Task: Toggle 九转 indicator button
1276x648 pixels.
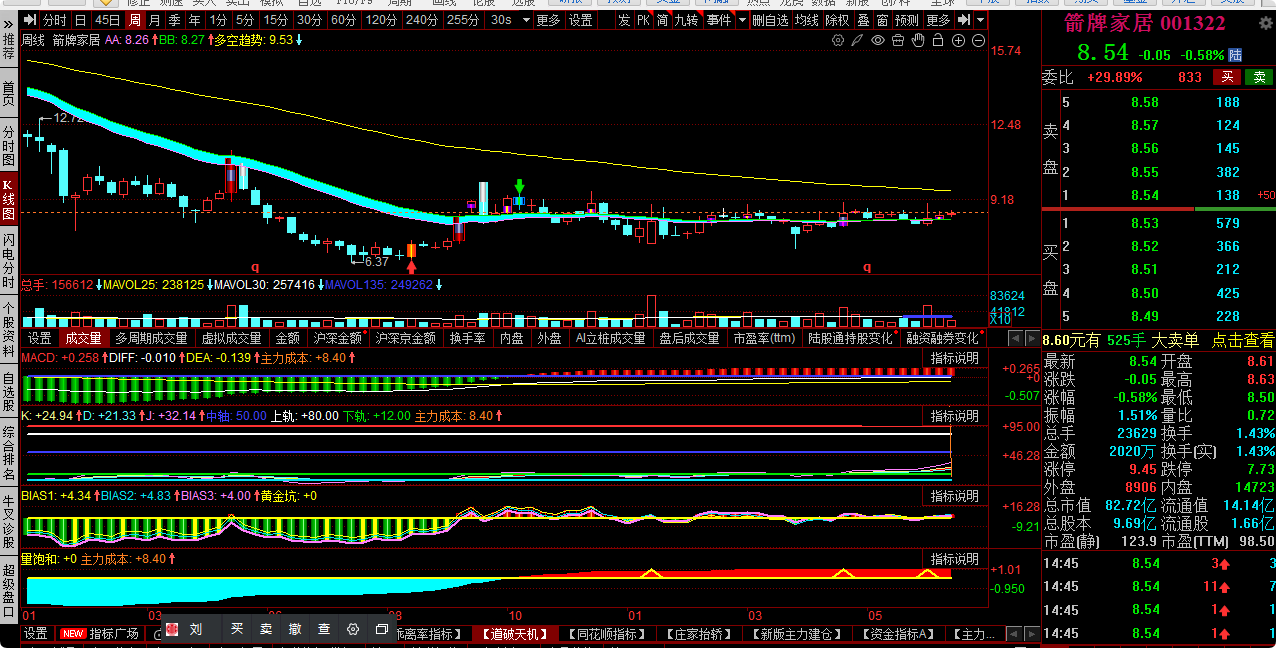Action: click(686, 20)
